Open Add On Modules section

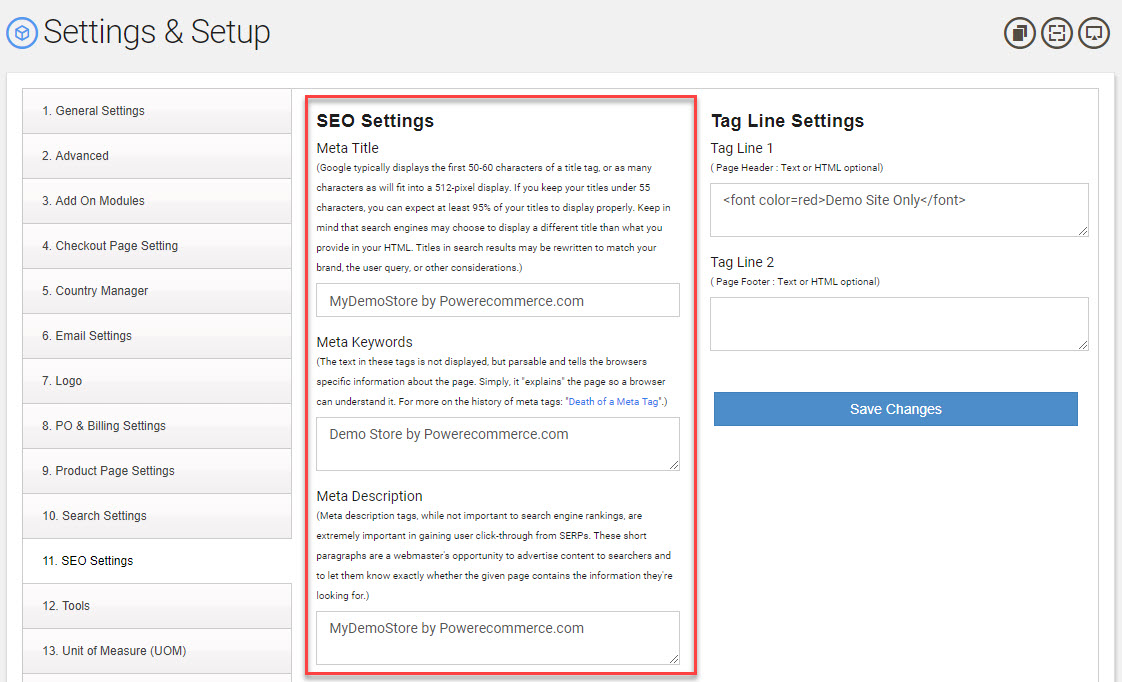pyautogui.click(x=157, y=201)
